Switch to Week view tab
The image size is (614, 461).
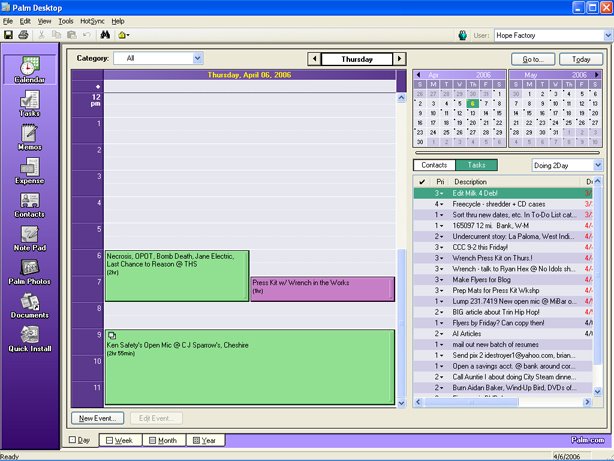click(x=120, y=440)
